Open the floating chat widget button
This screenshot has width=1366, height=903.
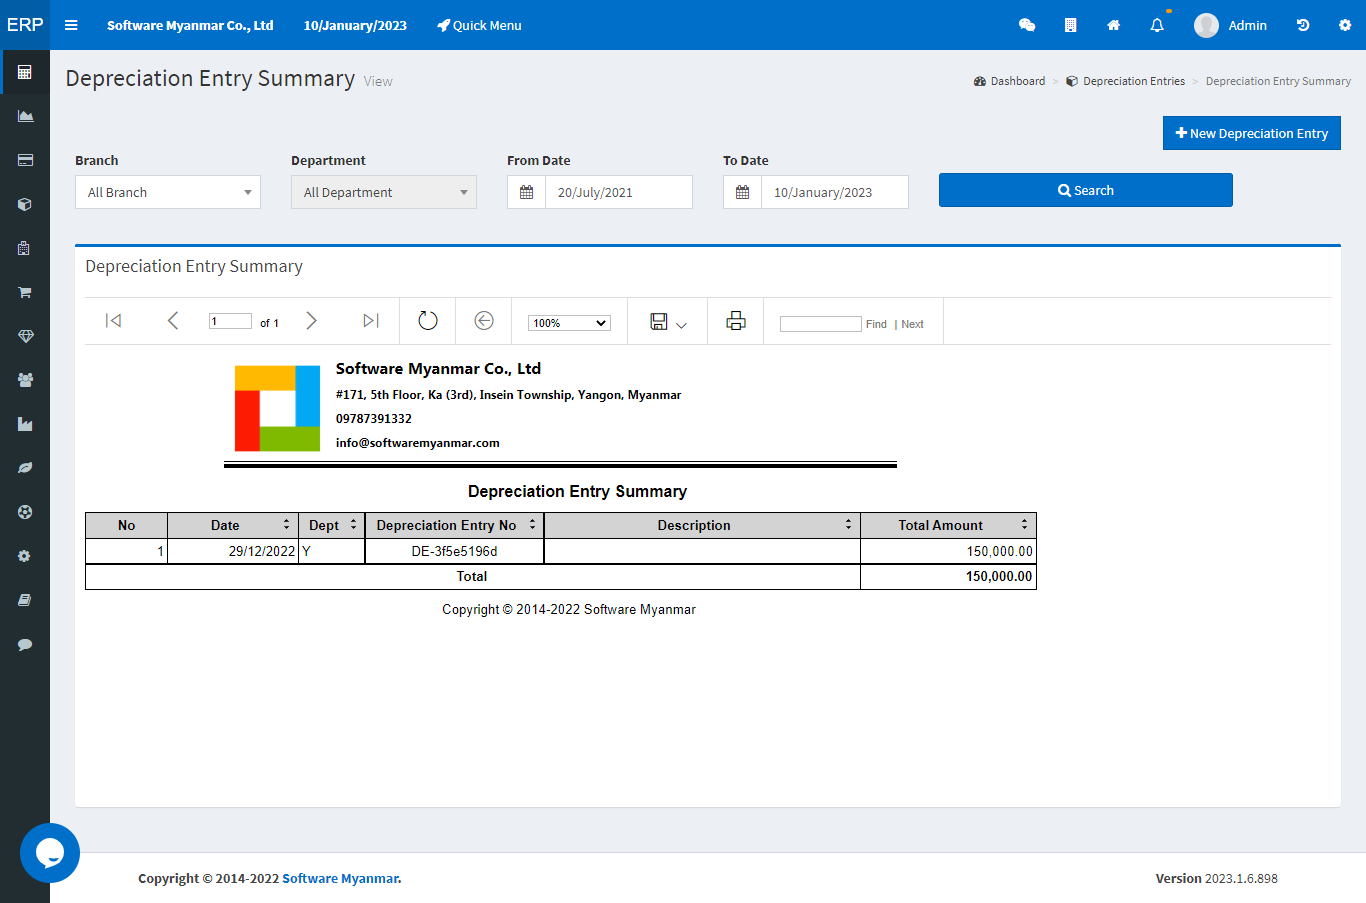point(50,853)
